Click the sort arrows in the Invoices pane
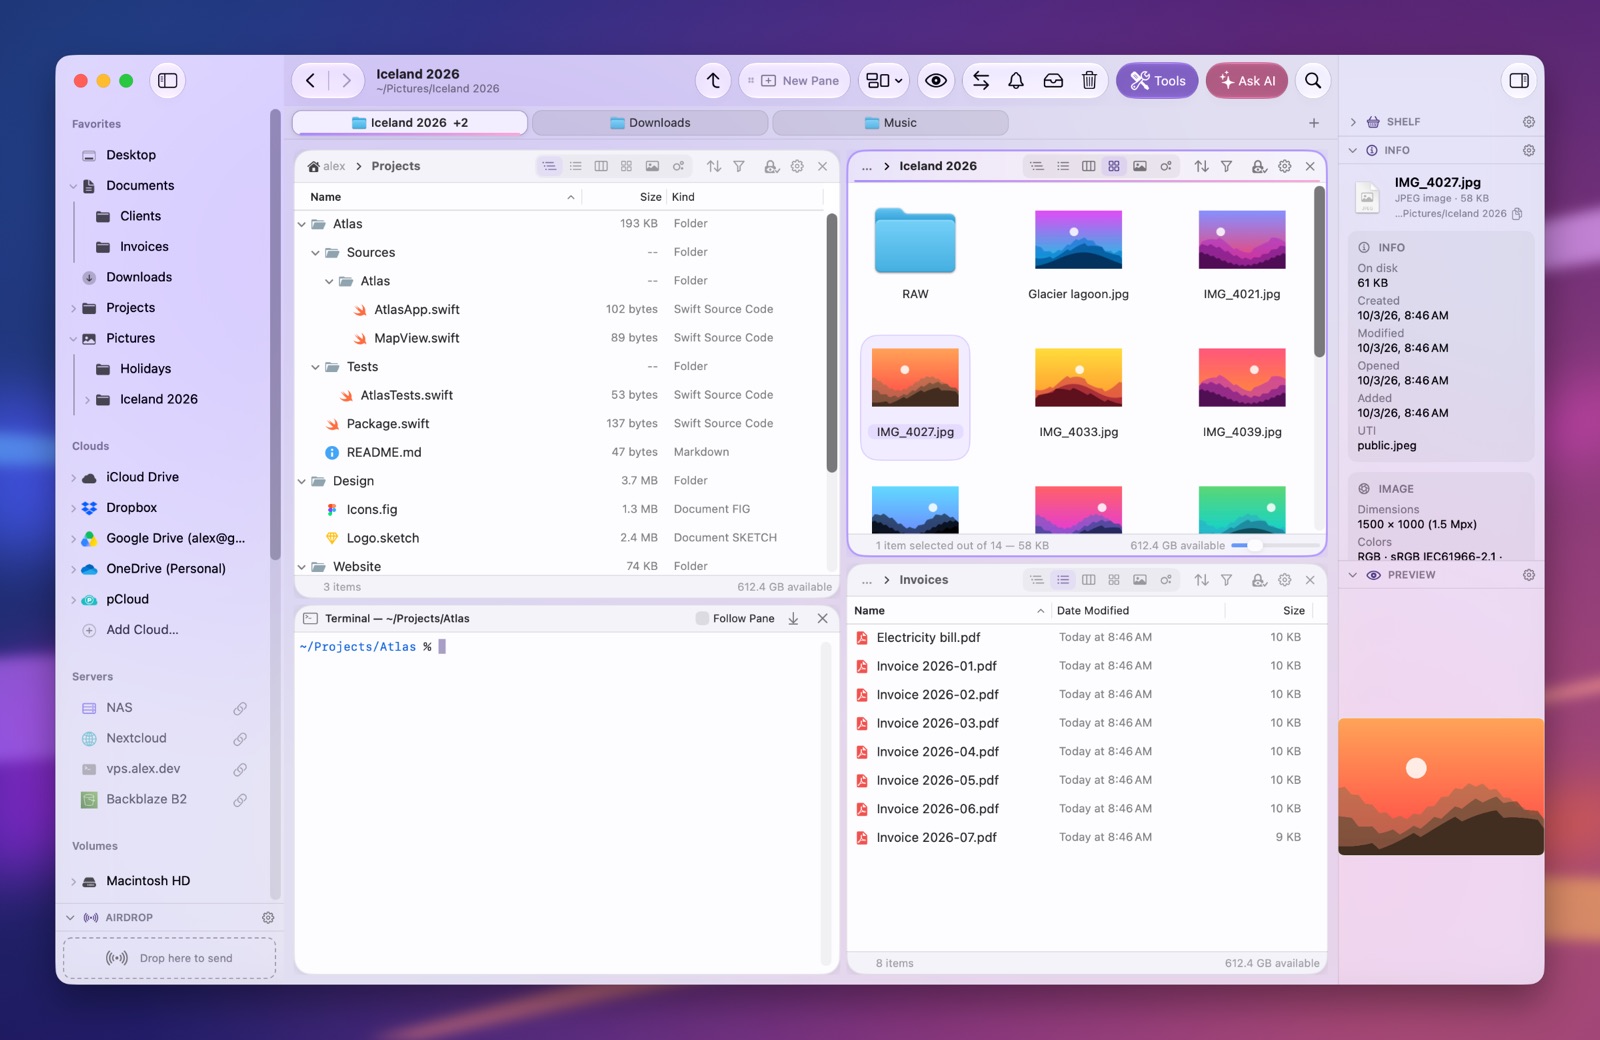This screenshot has width=1600, height=1040. tap(1201, 580)
